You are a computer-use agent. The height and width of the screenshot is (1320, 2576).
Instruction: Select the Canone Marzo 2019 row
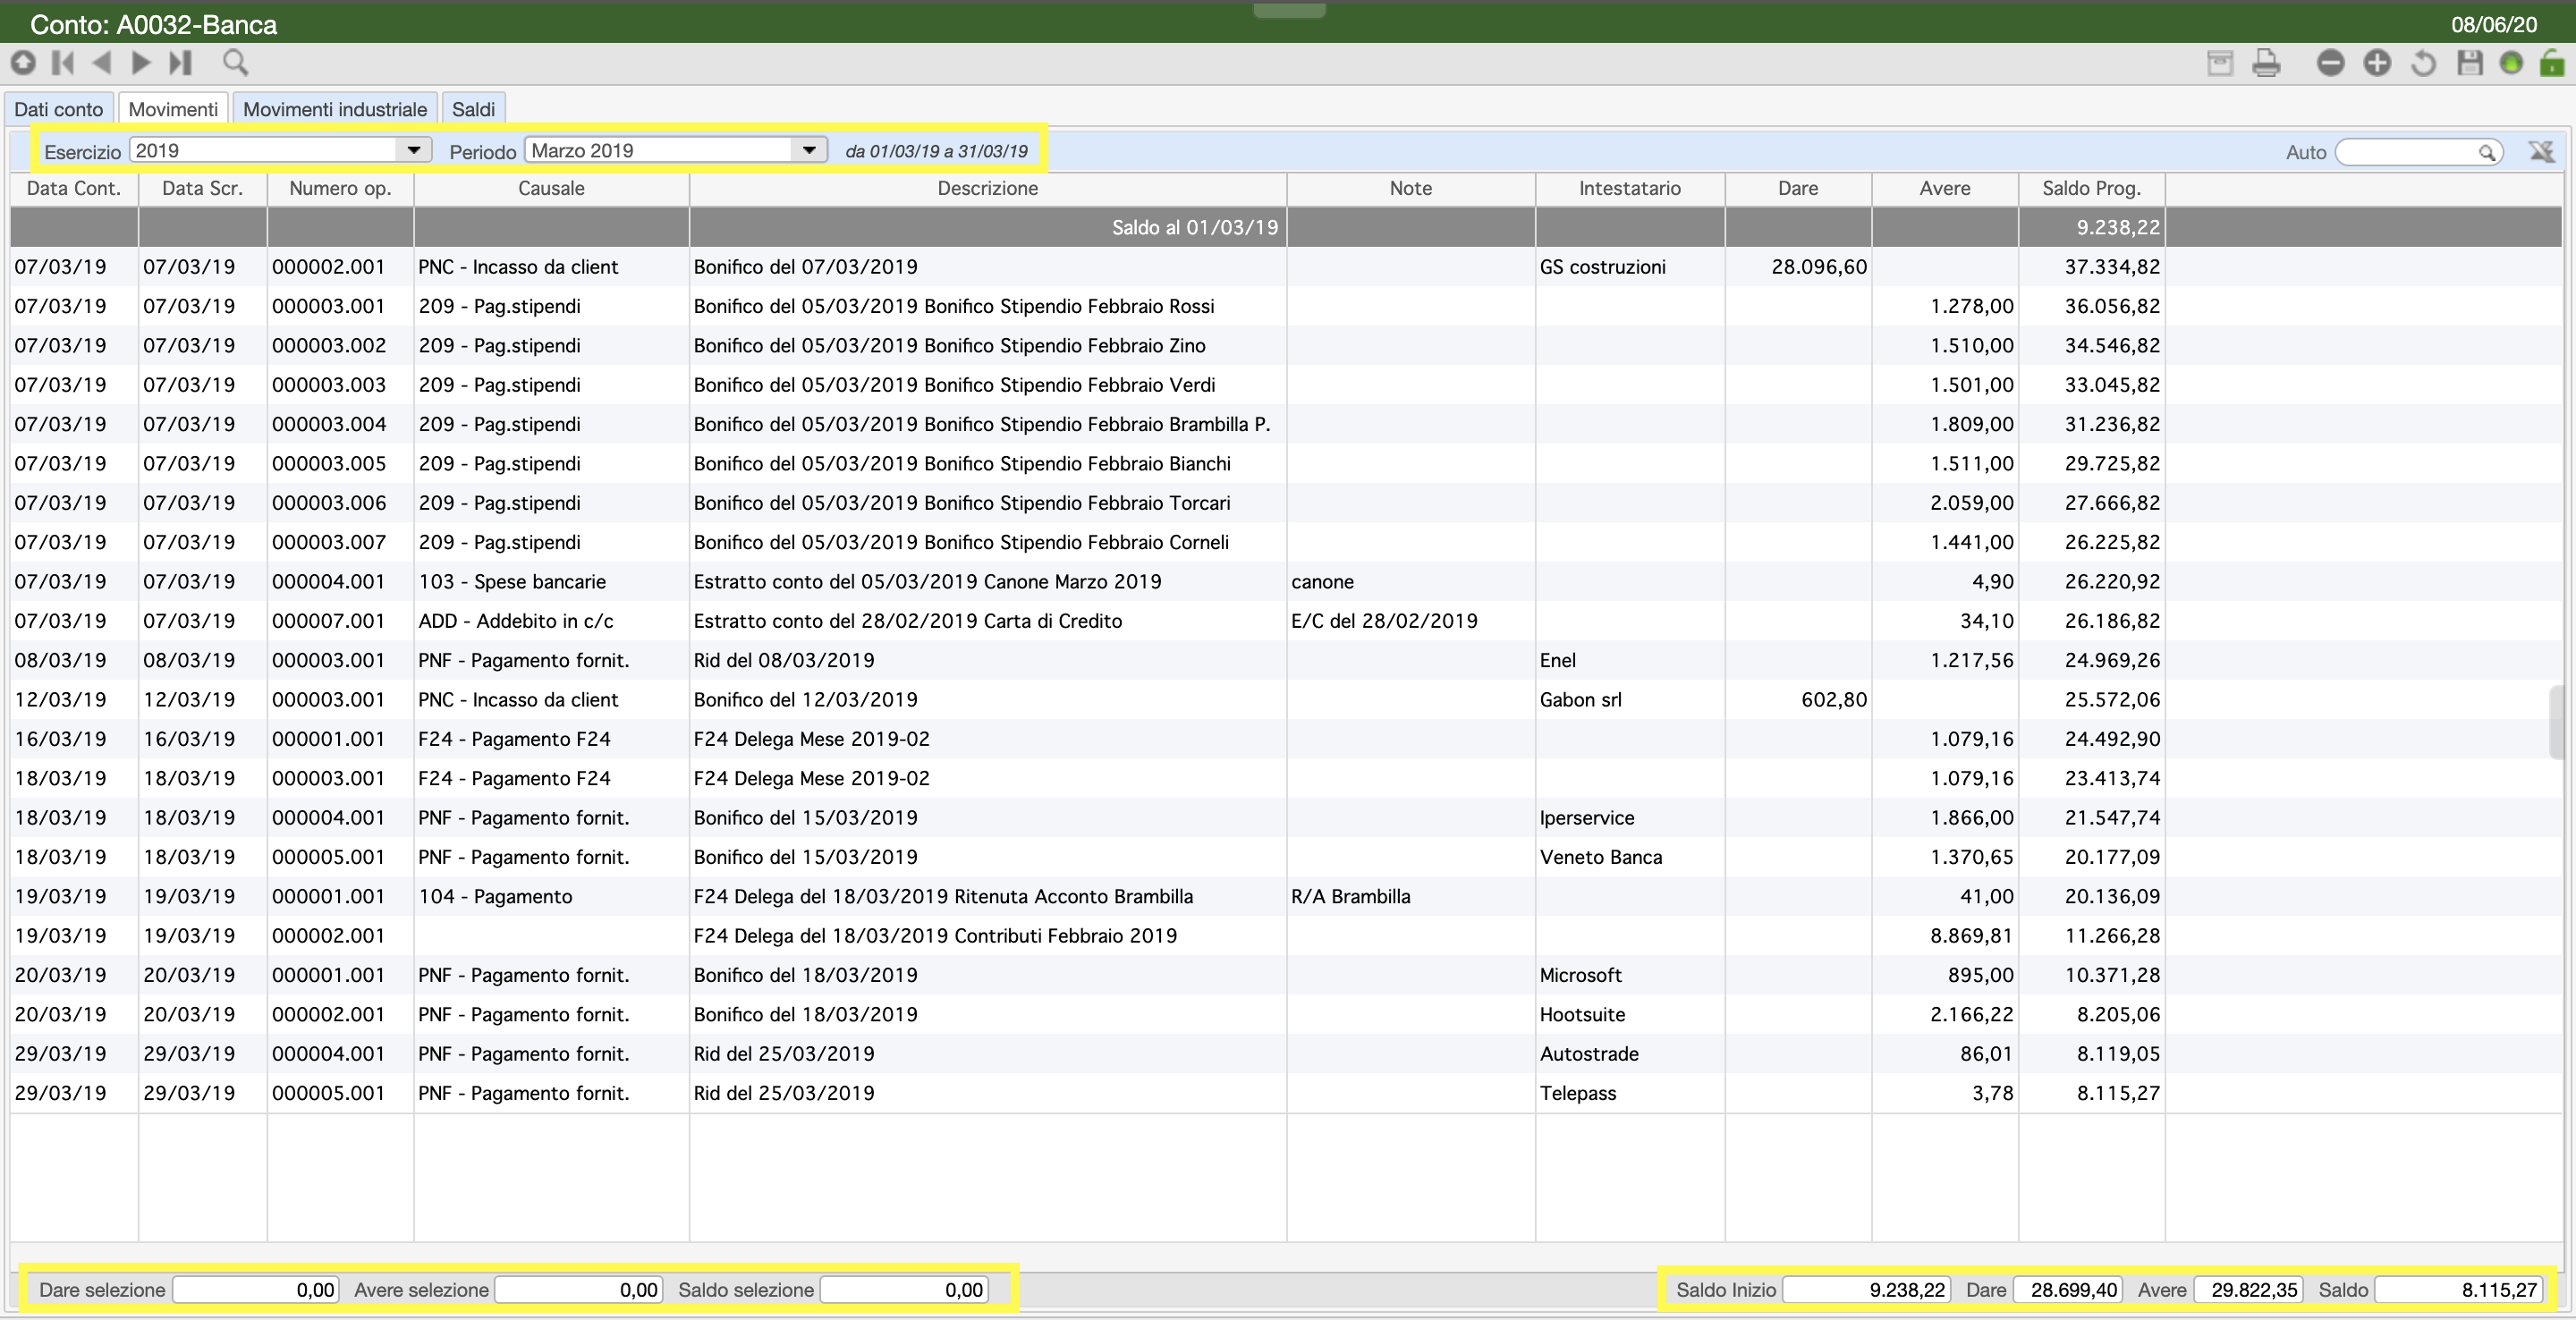coord(1286,581)
